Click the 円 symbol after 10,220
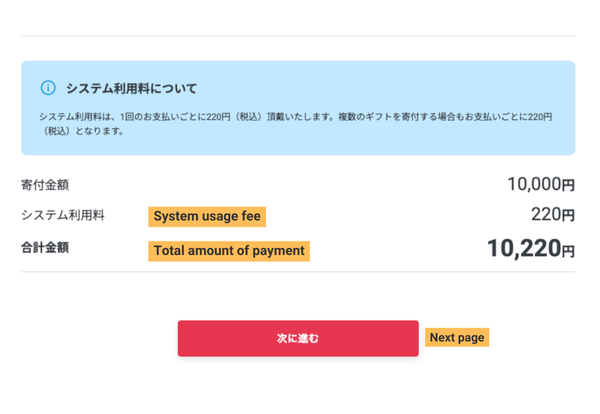600x414 pixels. [568, 251]
